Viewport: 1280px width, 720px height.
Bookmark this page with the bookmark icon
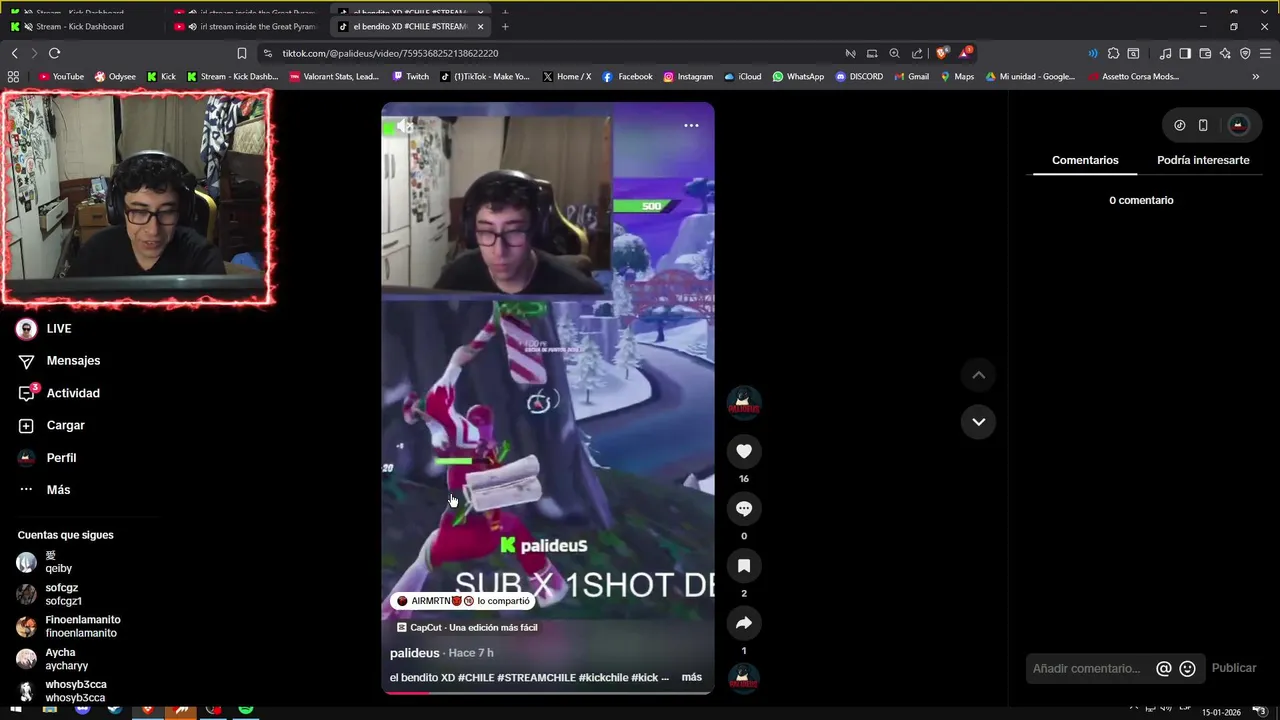point(242,53)
